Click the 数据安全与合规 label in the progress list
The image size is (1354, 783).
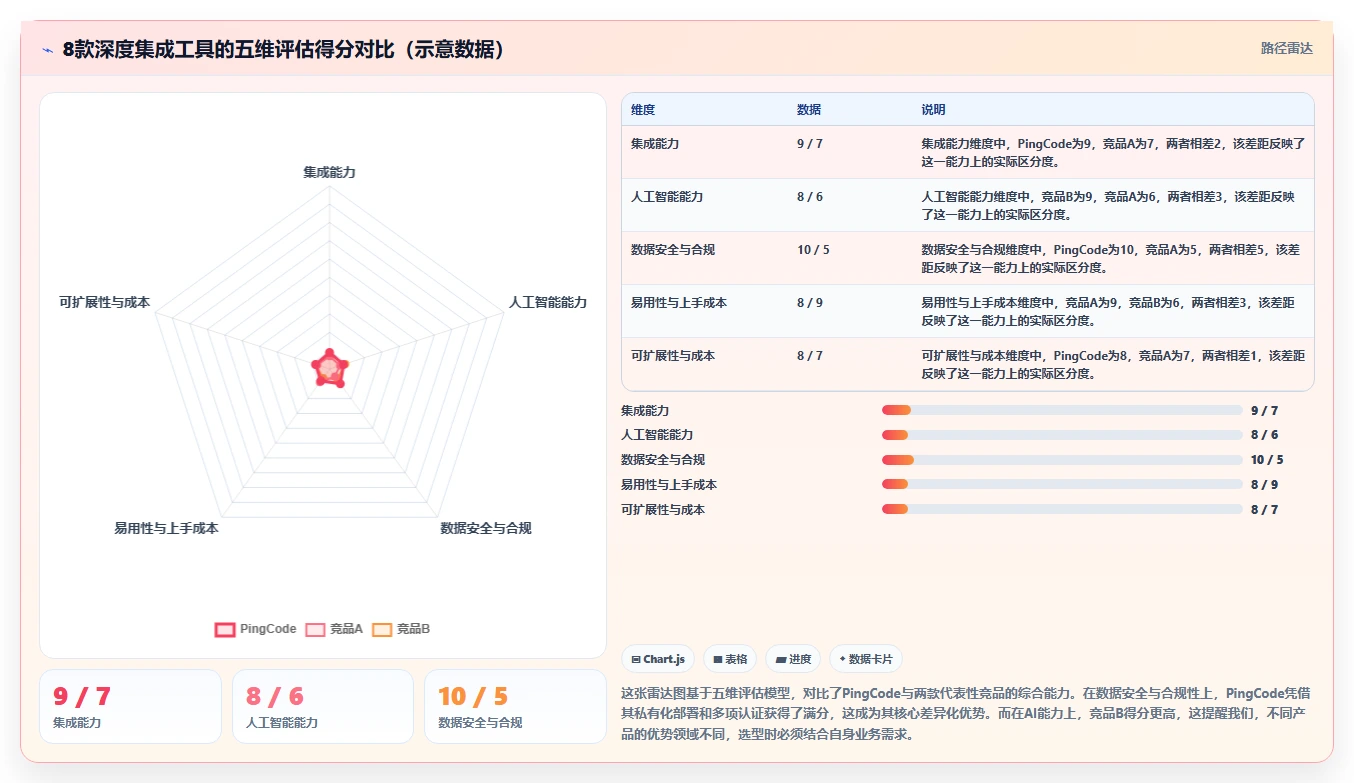[663, 460]
